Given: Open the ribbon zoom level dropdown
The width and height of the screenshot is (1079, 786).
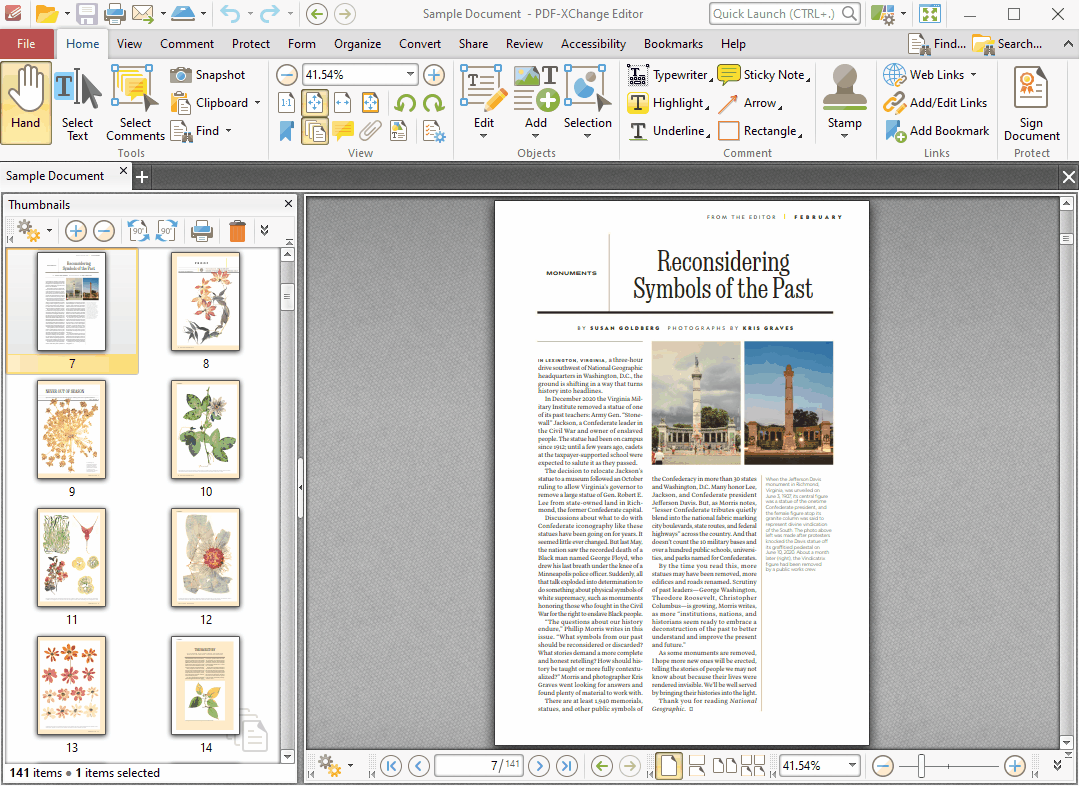Looking at the screenshot, I should (410, 75).
